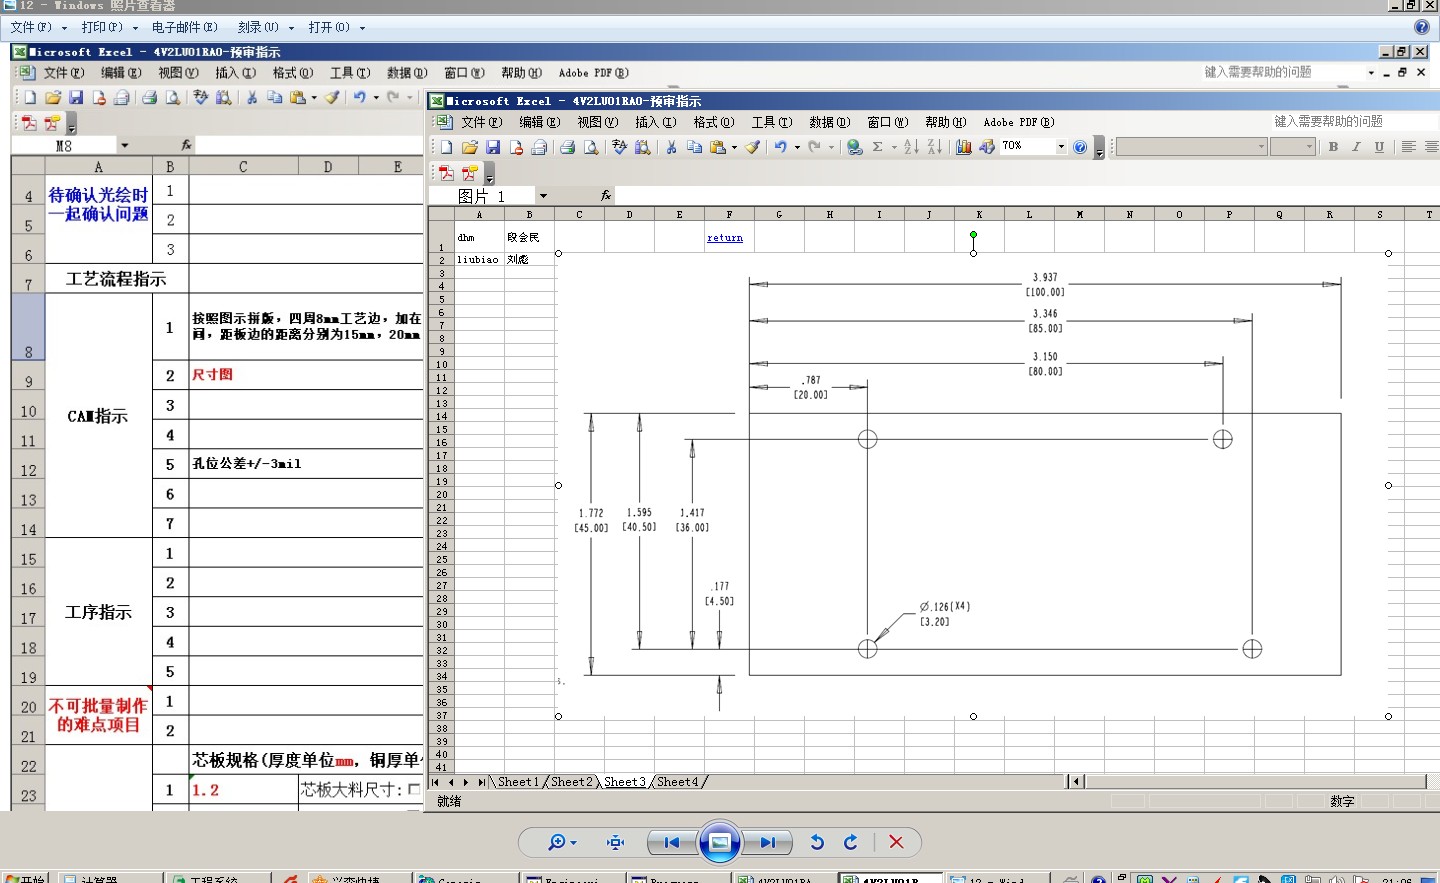The width and height of the screenshot is (1440, 883).
Task: Click Photo Viewer help question mark icon
Action: (1421, 27)
